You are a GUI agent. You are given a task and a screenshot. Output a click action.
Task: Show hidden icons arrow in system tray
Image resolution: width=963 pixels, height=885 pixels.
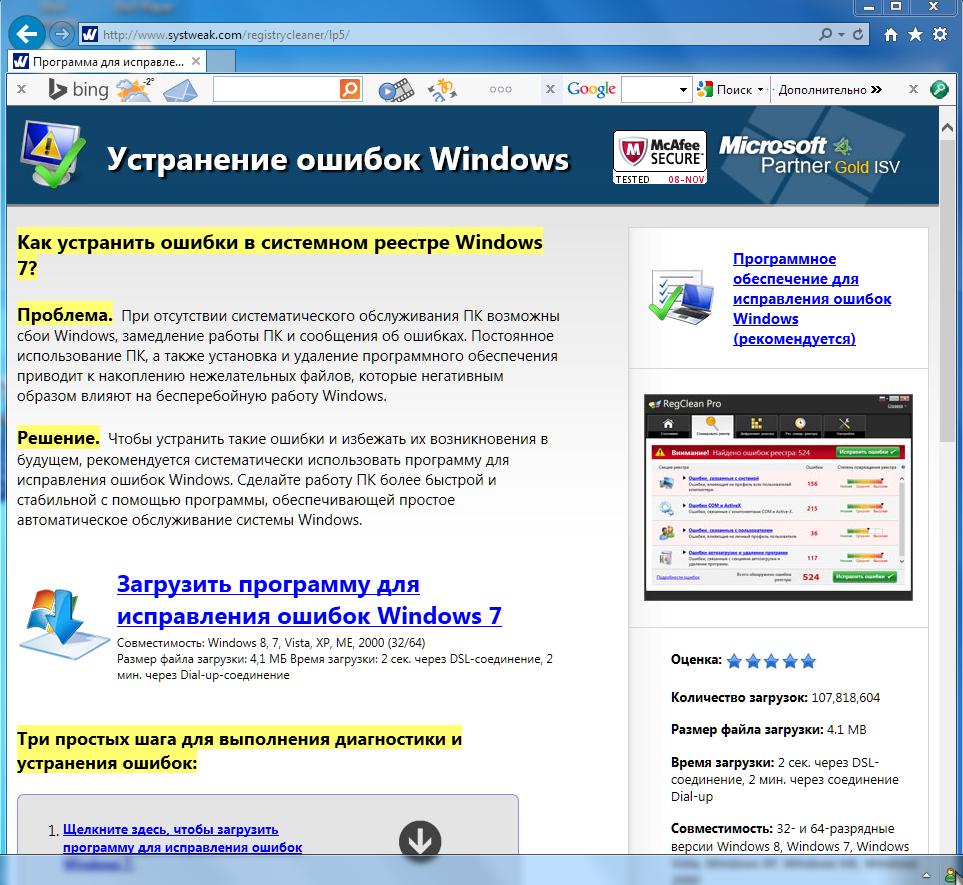926,875
